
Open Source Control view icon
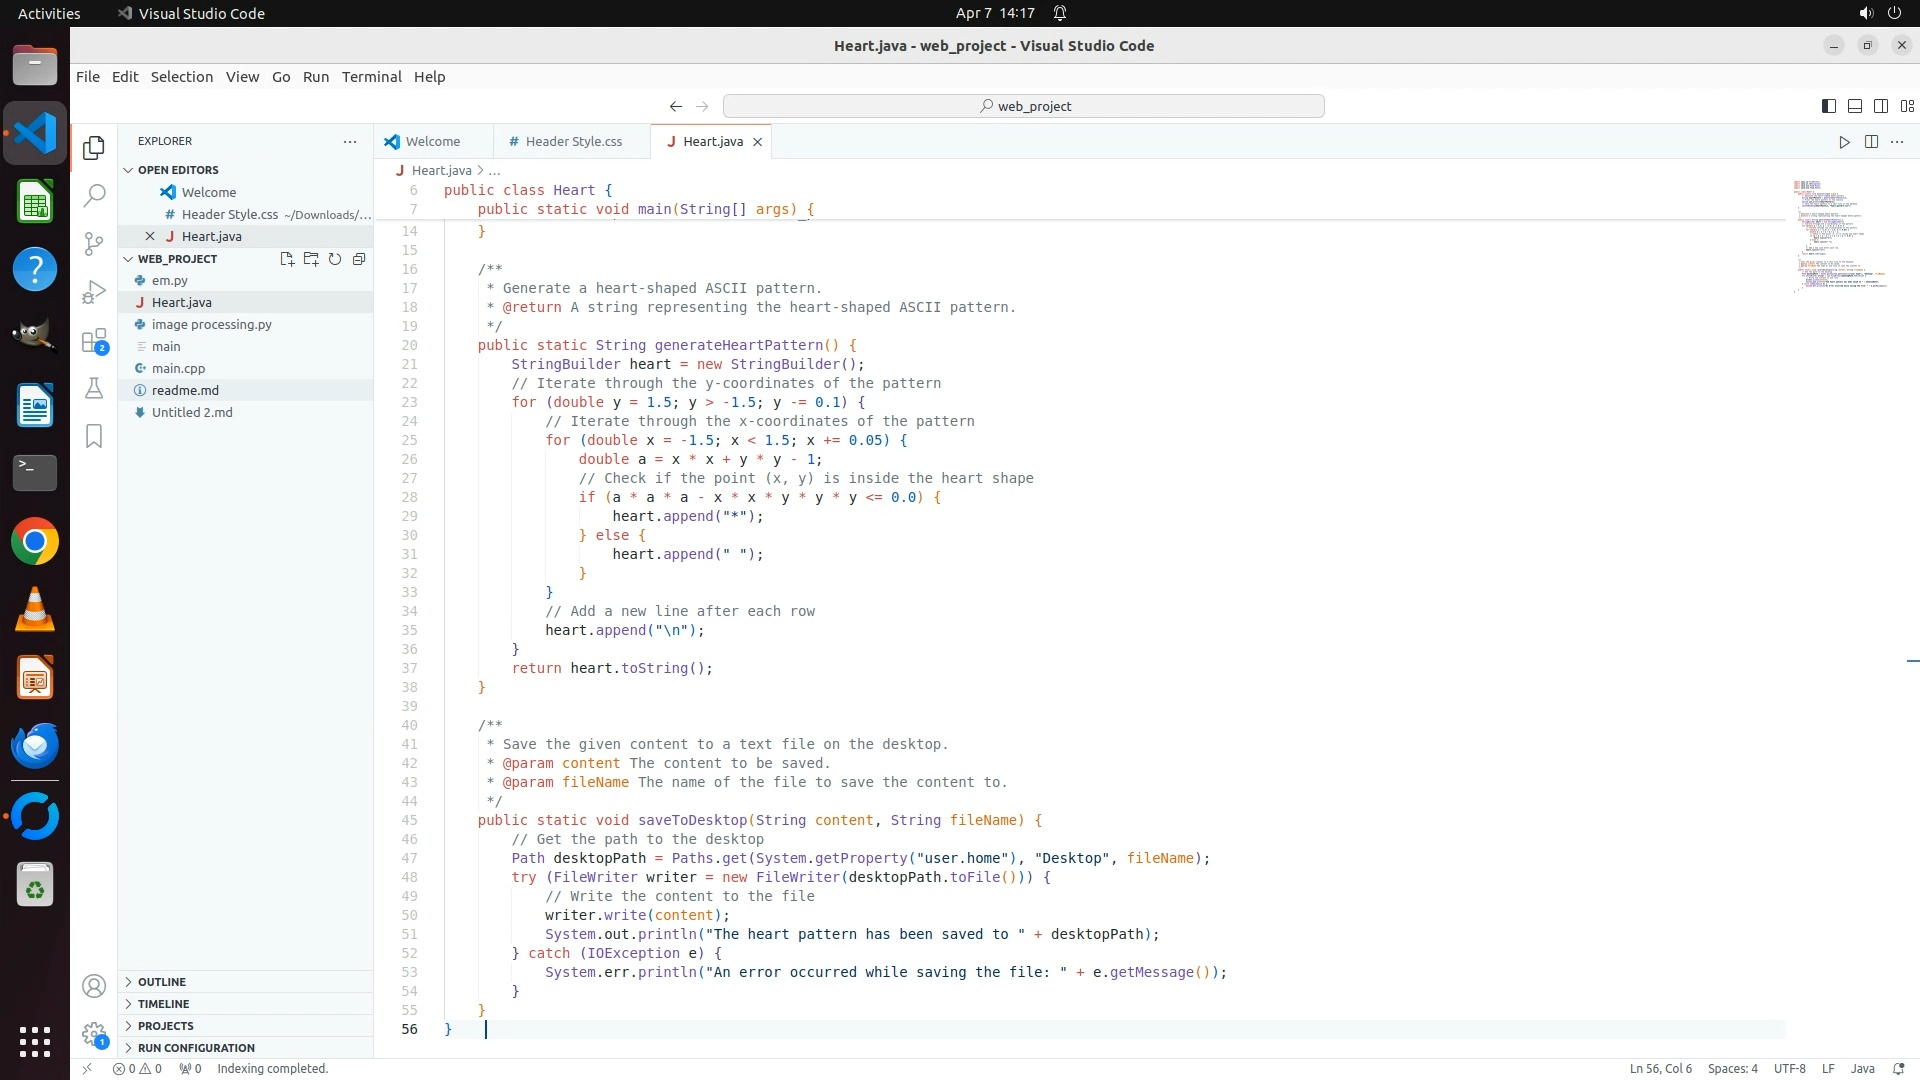pos(94,244)
